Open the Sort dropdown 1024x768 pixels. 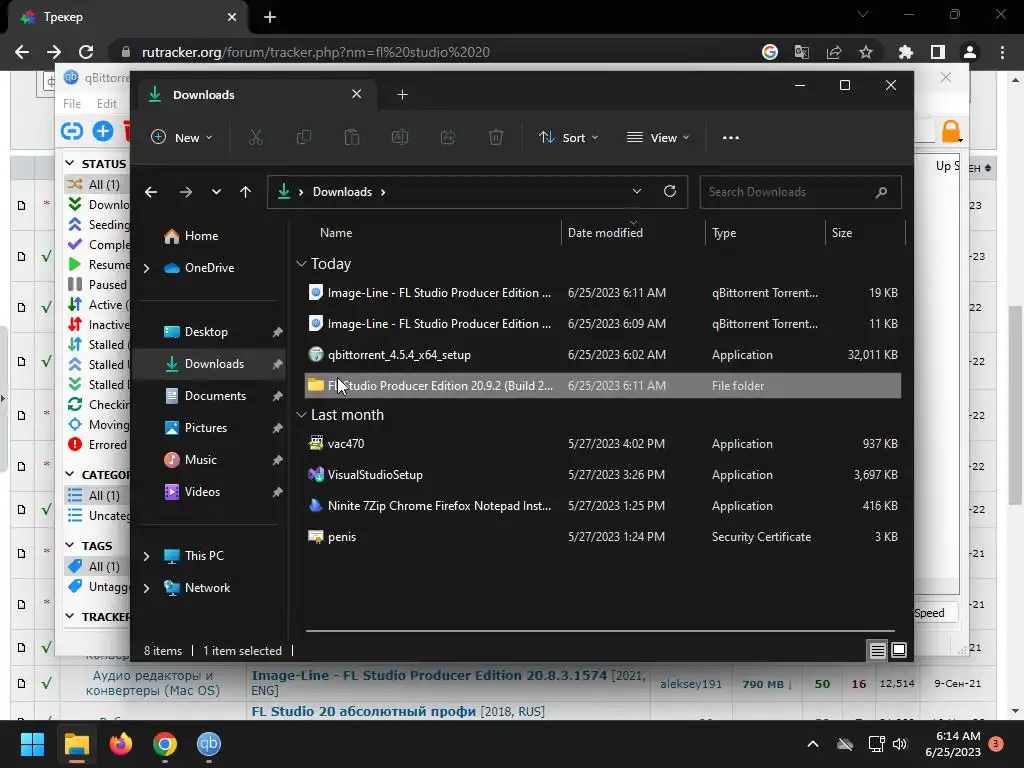(569, 138)
